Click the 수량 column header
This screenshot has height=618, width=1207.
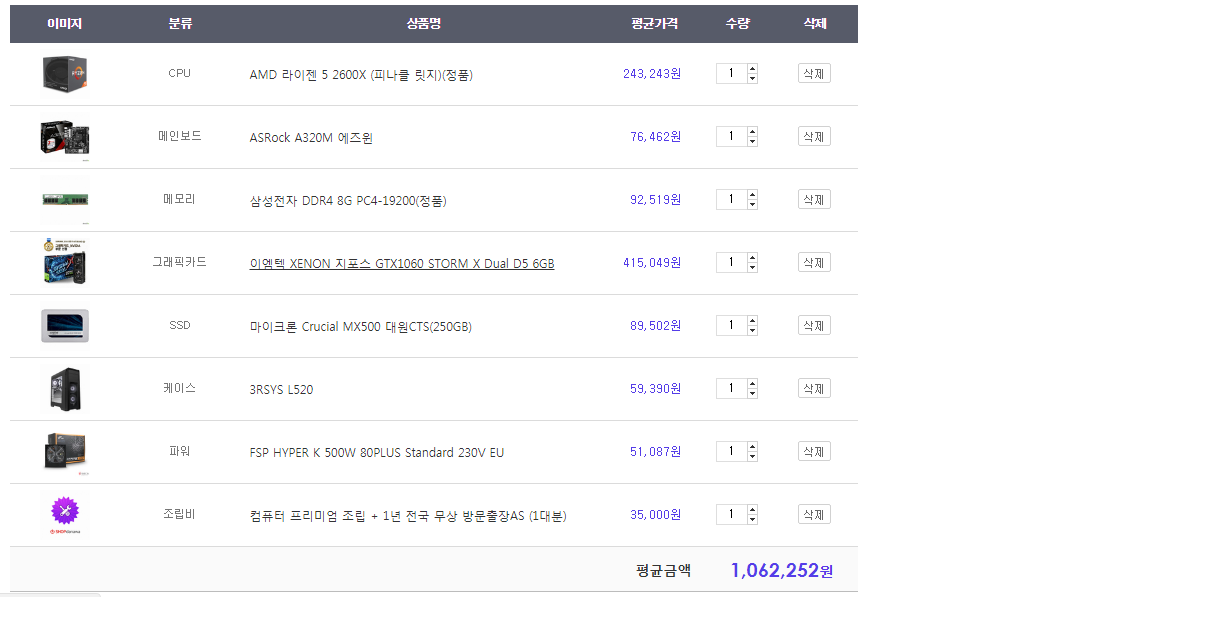pyautogui.click(x=738, y=24)
